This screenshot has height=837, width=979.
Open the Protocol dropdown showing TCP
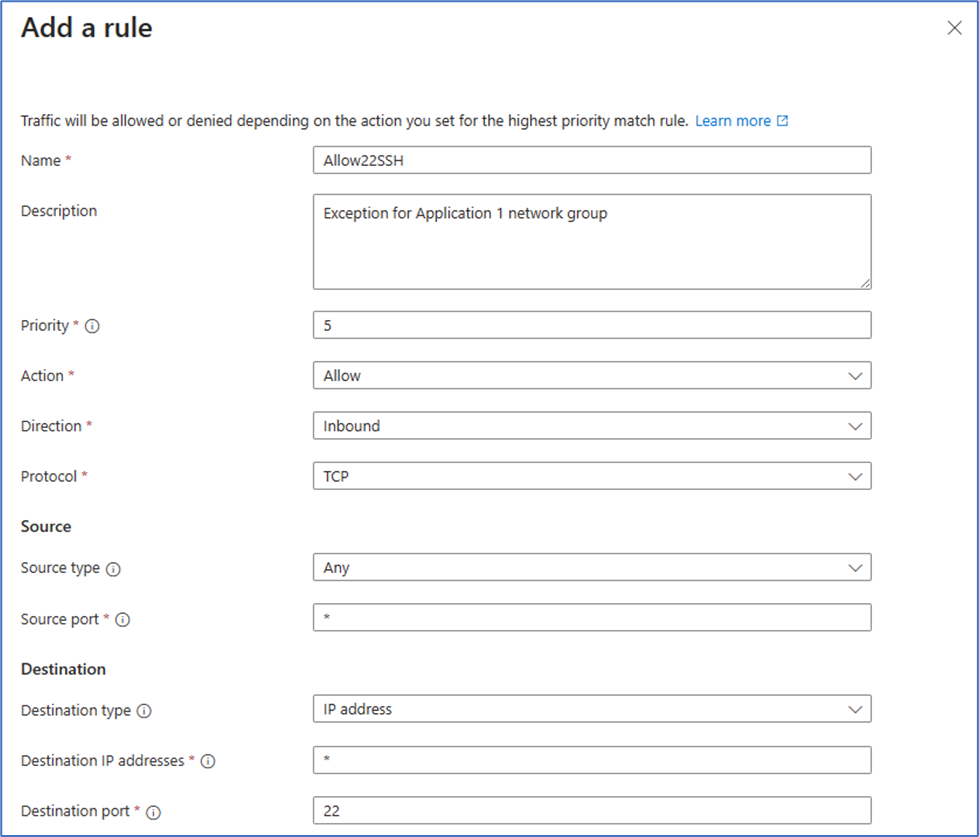(591, 477)
